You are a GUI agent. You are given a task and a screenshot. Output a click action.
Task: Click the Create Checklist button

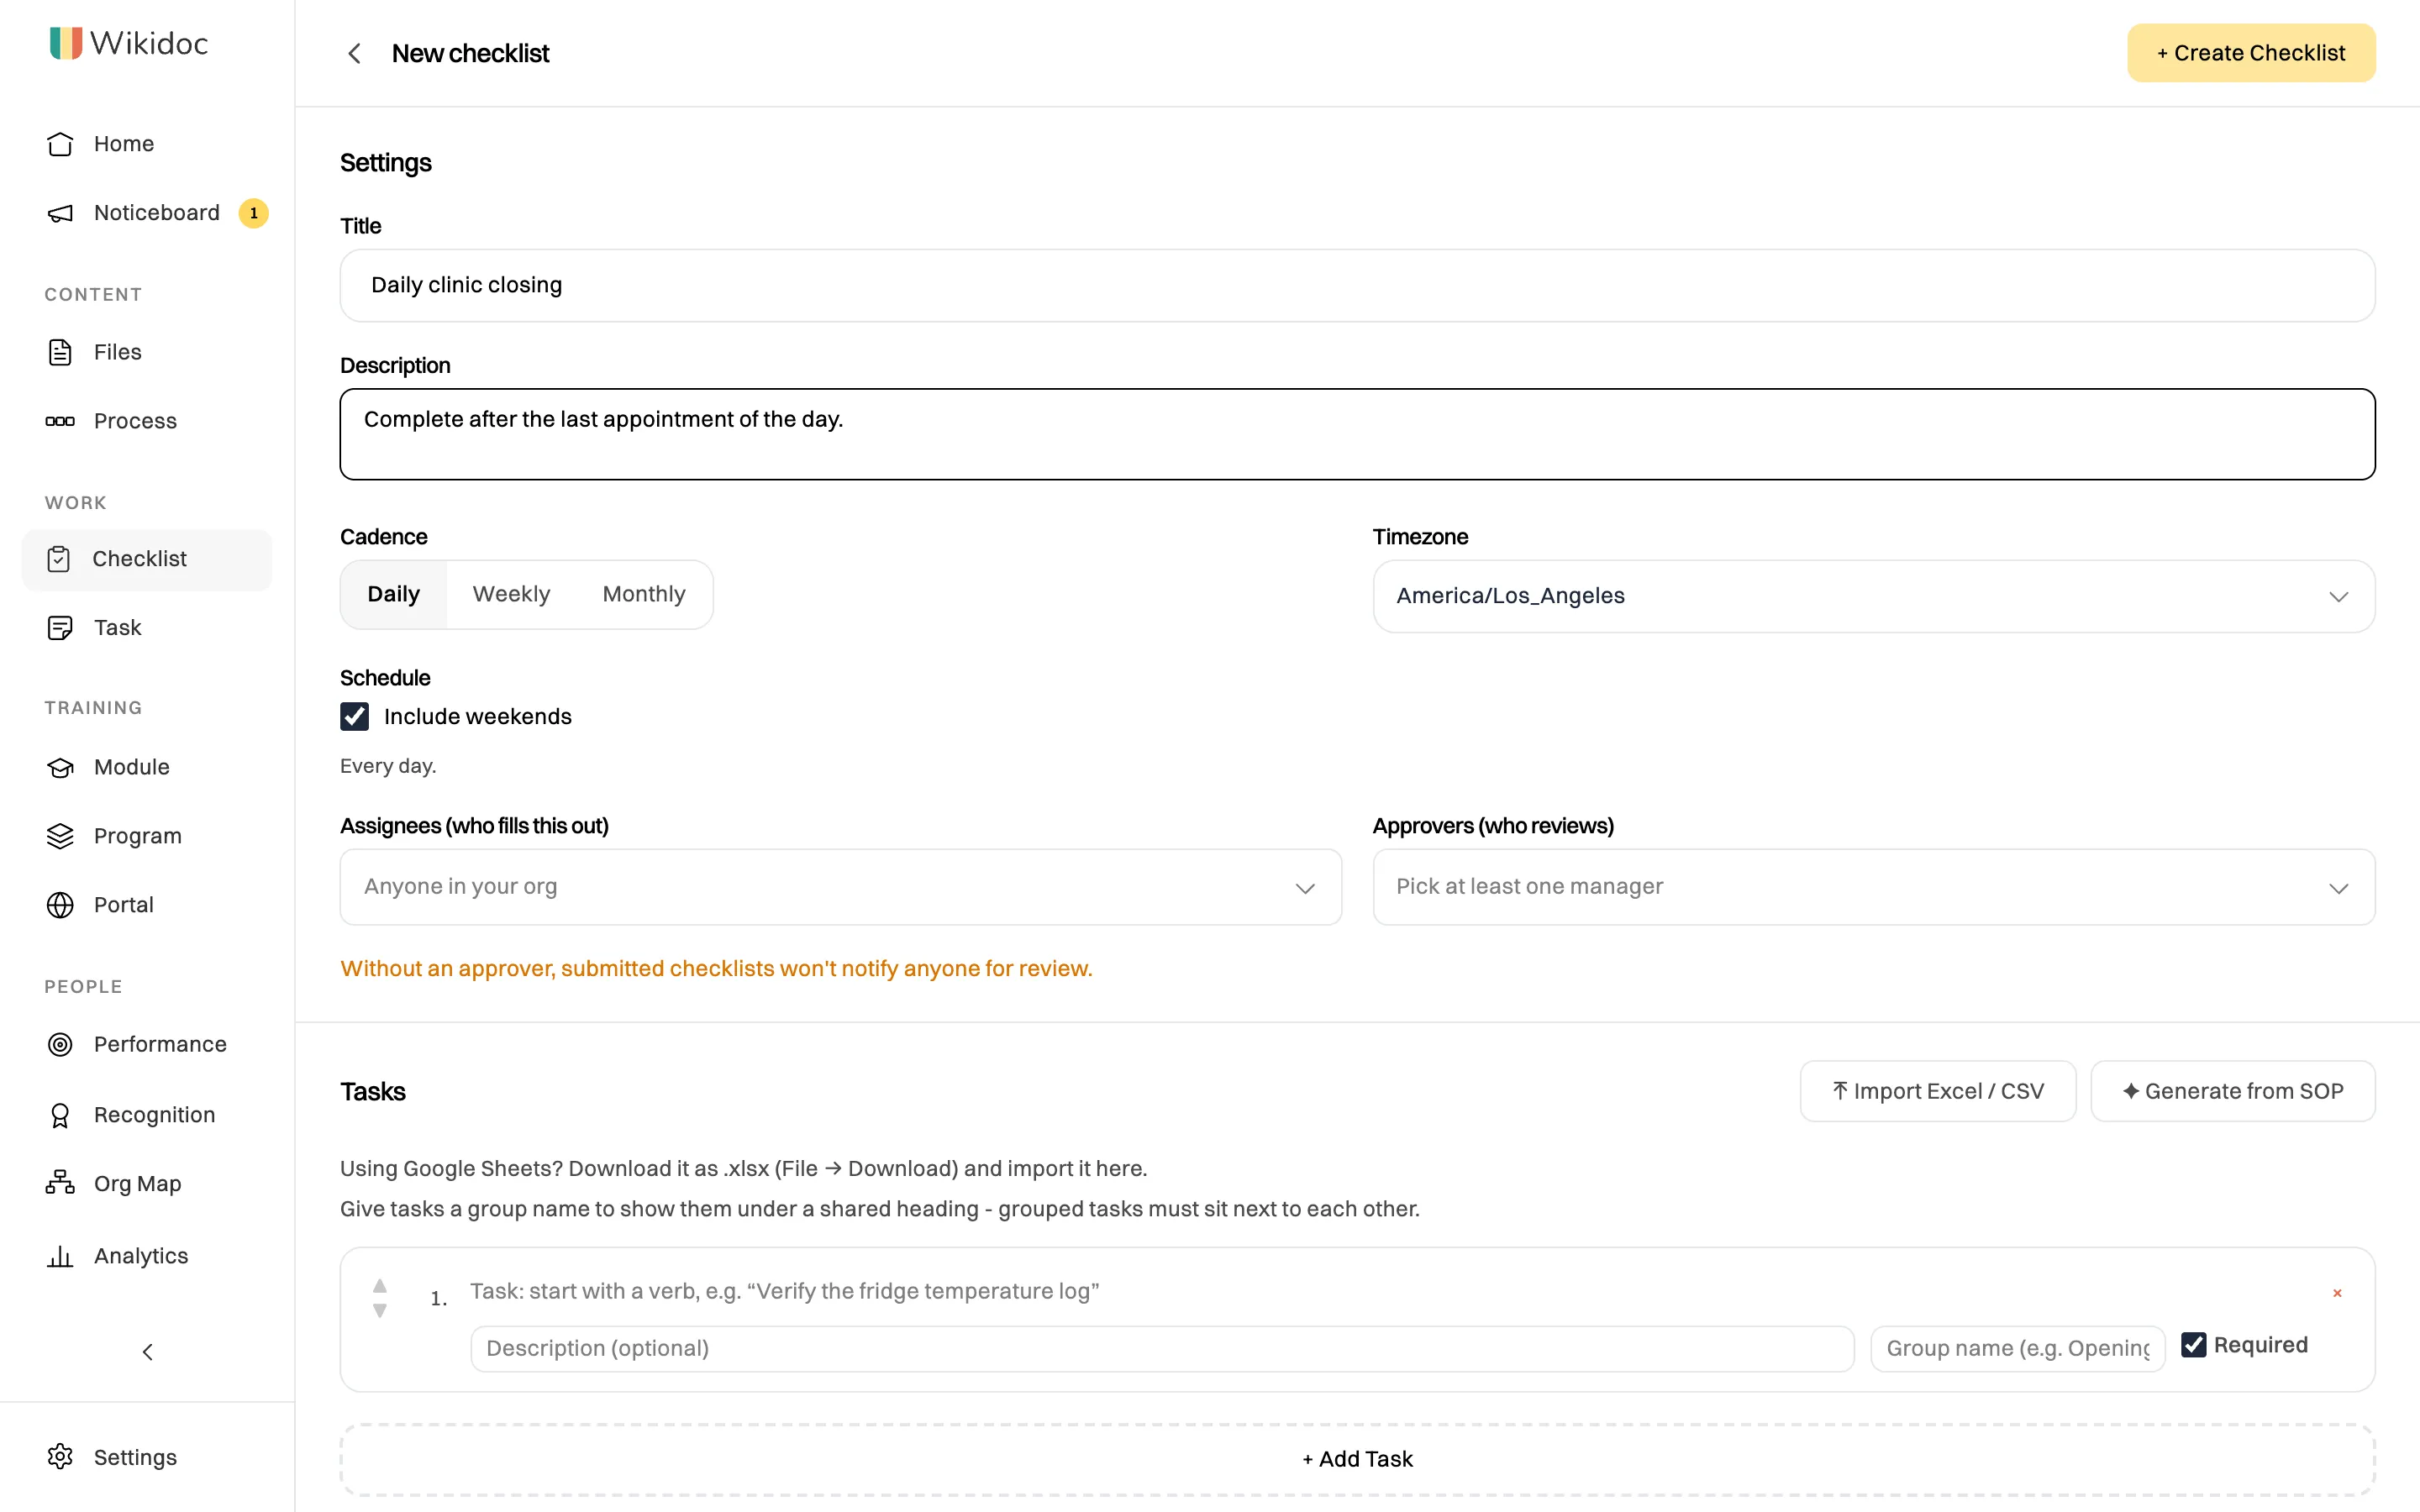2251,53
